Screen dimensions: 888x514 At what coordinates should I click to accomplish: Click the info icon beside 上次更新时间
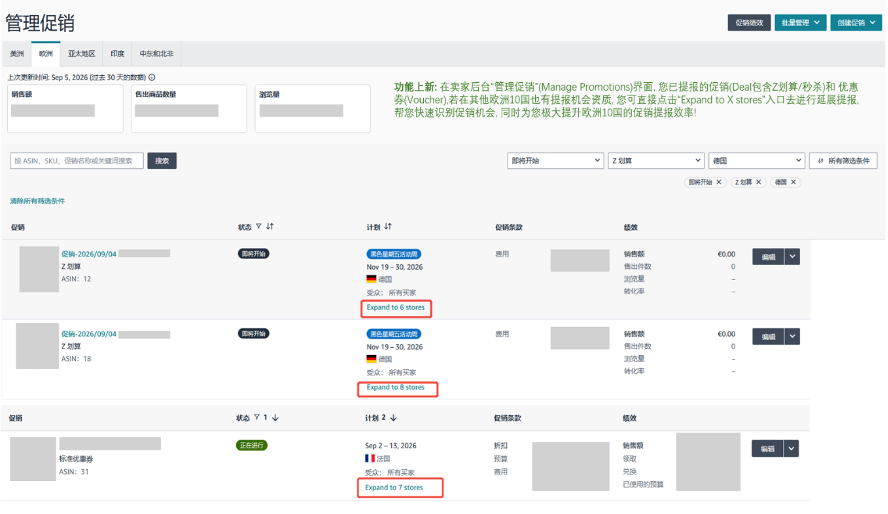(152, 78)
